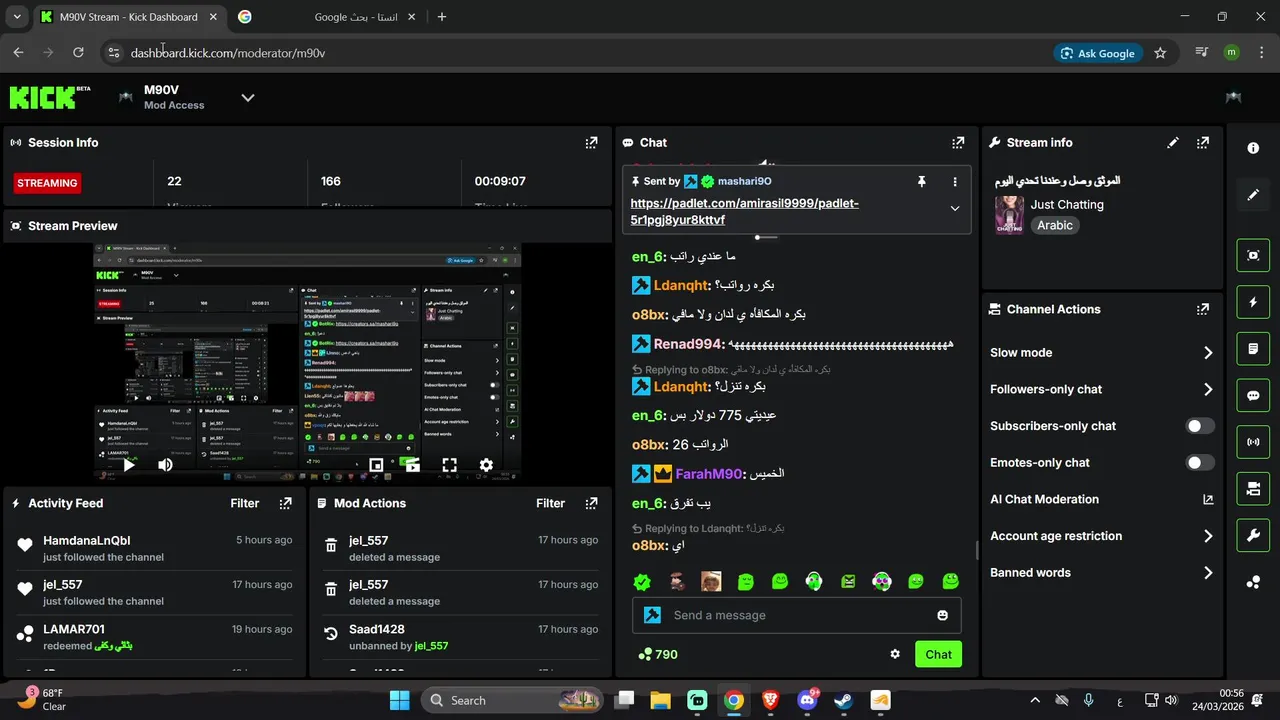Screen dimensions: 1280x720
Task: Select the pencil edit icon in the right sidebar
Action: point(1253,195)
